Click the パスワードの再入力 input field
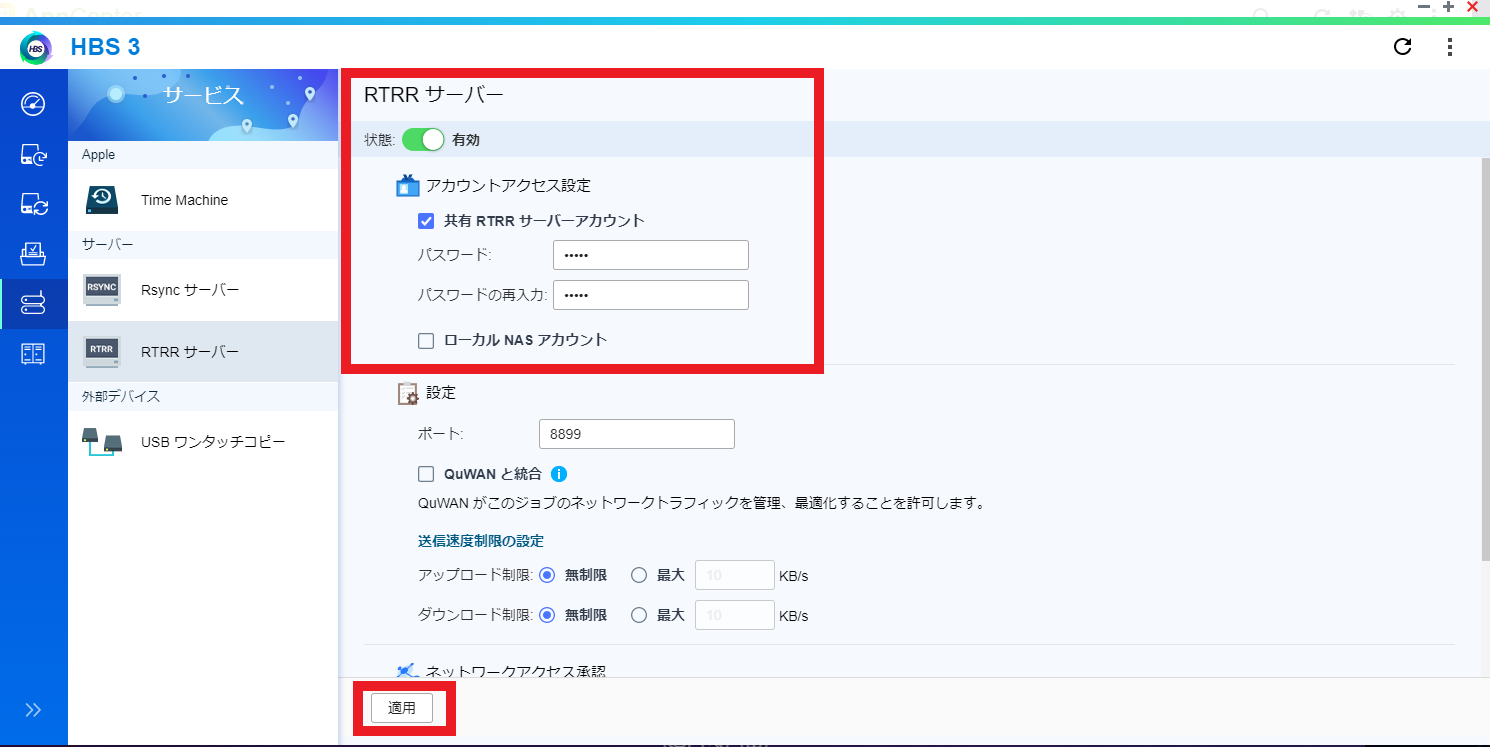Image resolution: width=1490 pixels, height=747 pixels. pyautogui.click(x=651, y=295)
